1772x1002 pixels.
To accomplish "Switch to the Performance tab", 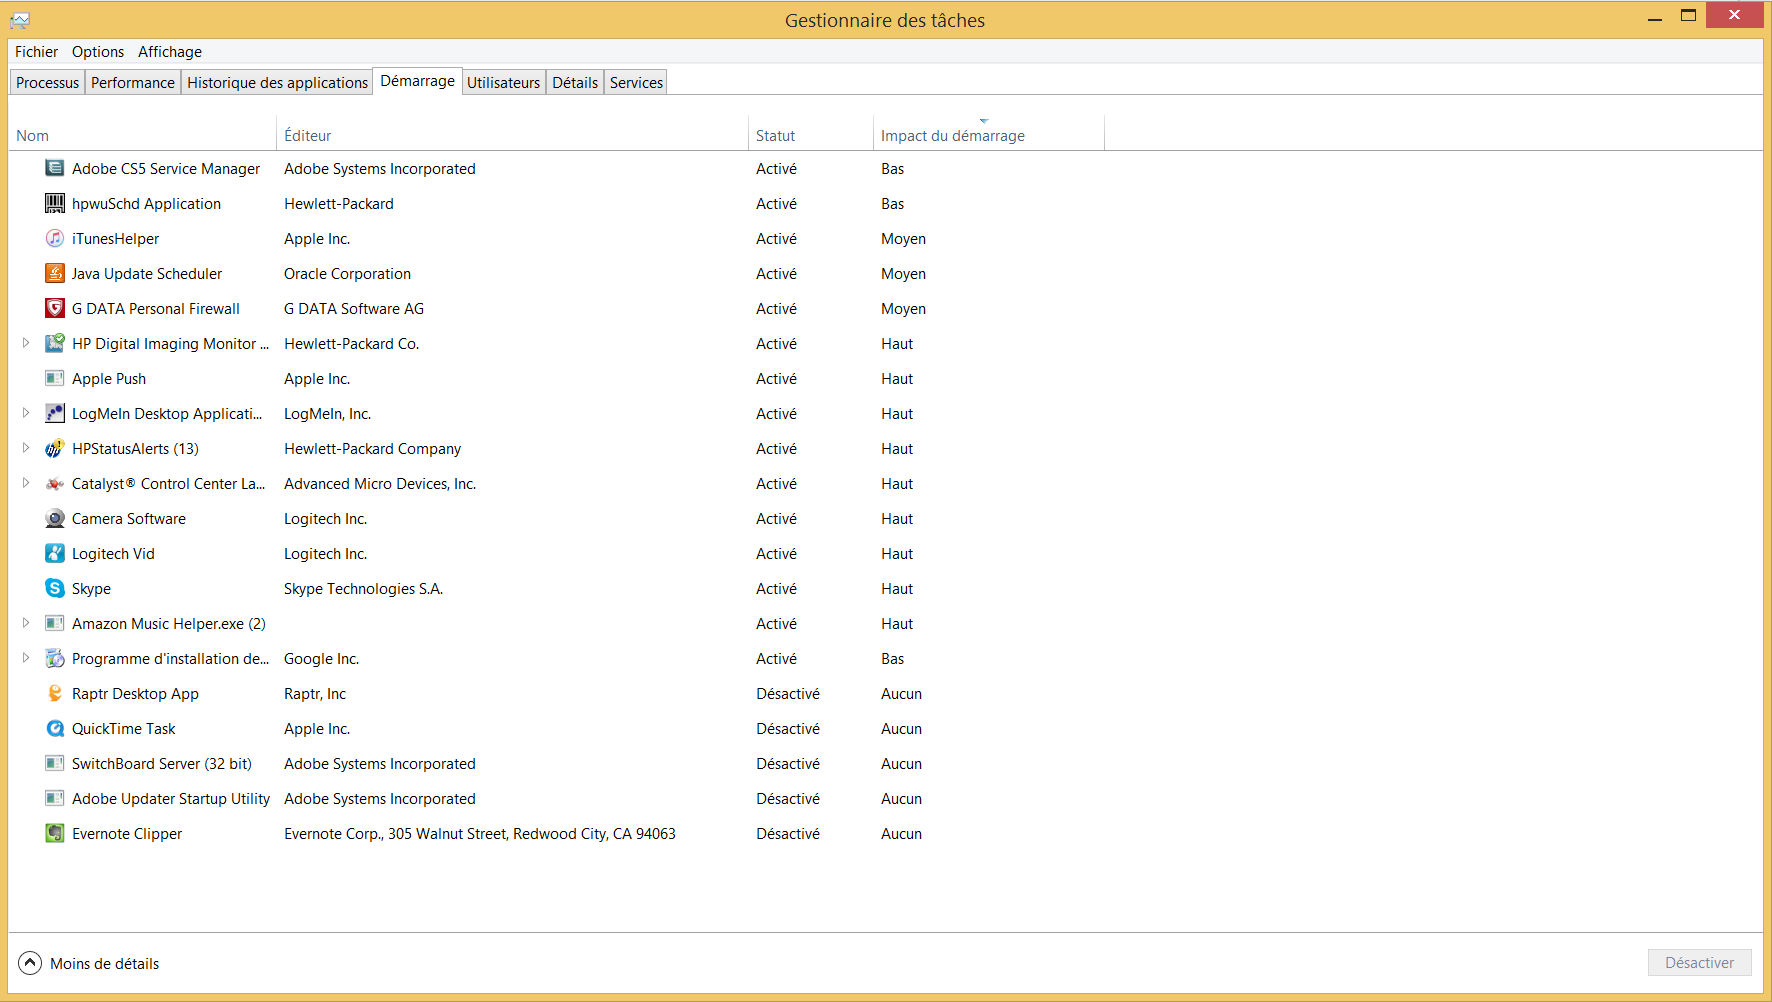I will pyautogui.click(x=132, y=82).
